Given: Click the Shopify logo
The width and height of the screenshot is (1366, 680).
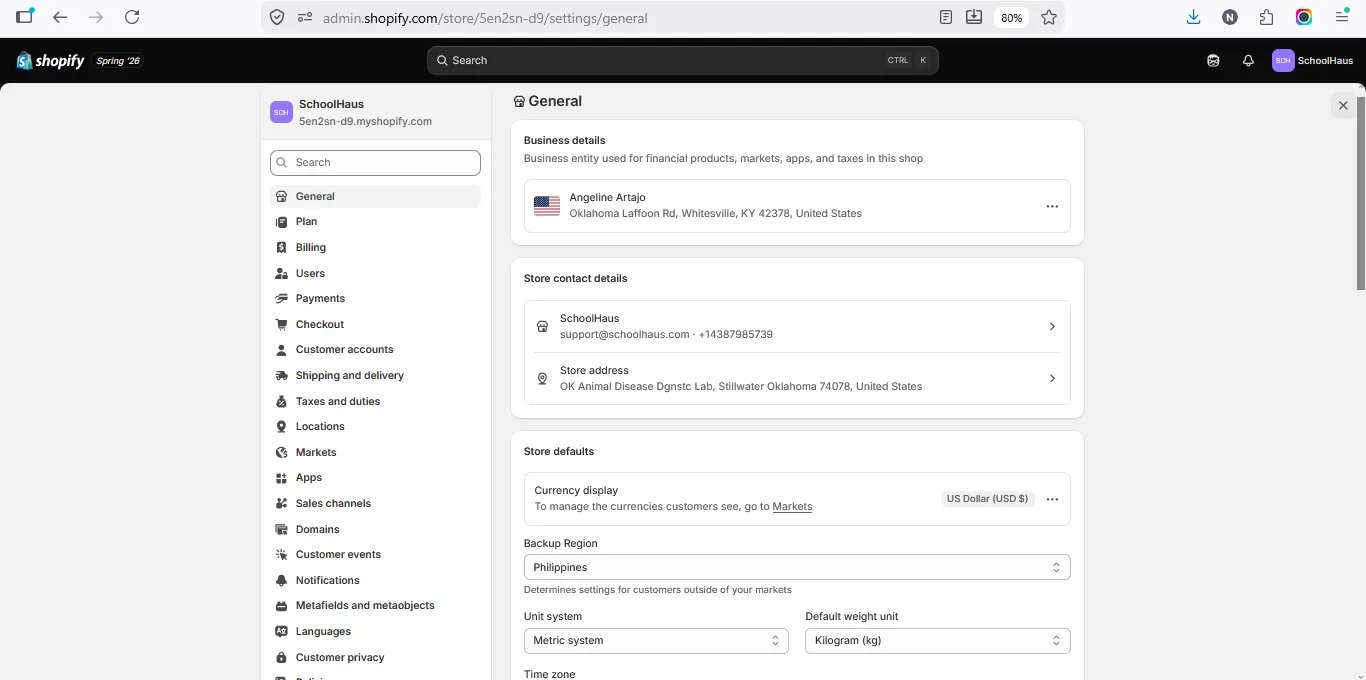Looking at the screenshot, I should point(50,60).
